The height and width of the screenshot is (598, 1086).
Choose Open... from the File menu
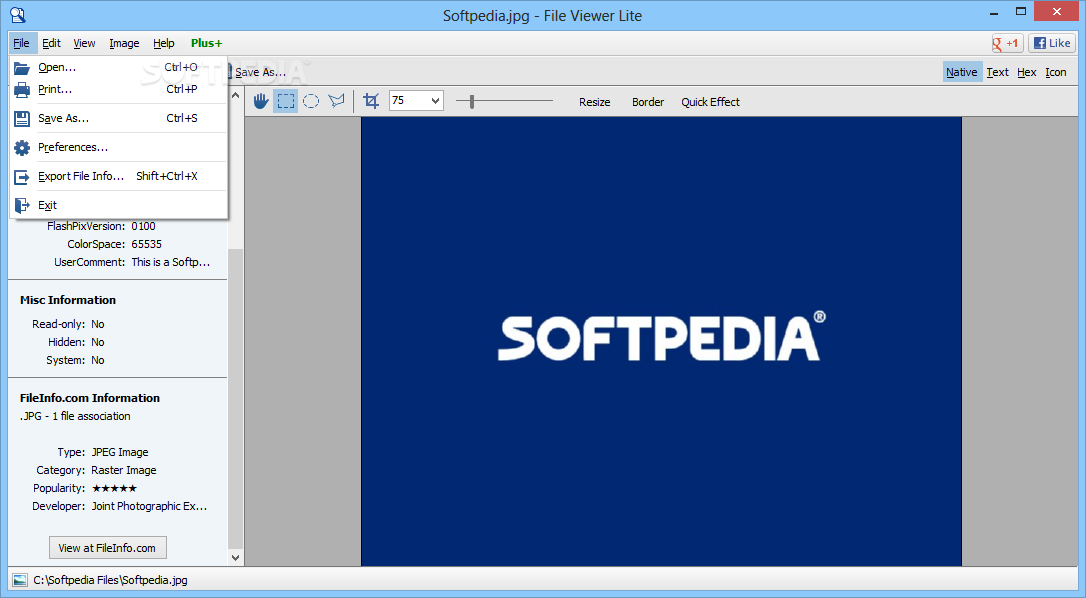(119, 67)
